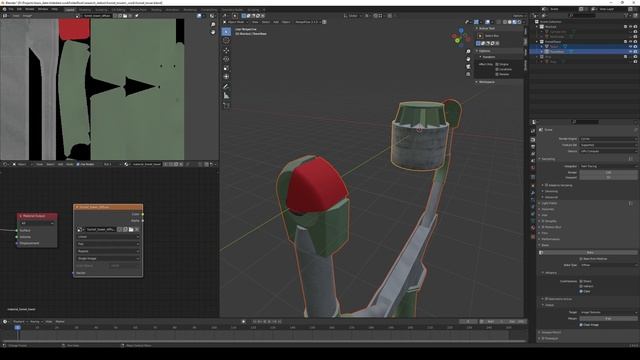Expand the Performance panel
Image resolution: width=640 pixels, height=360 pixels.
tap(550, 239)
